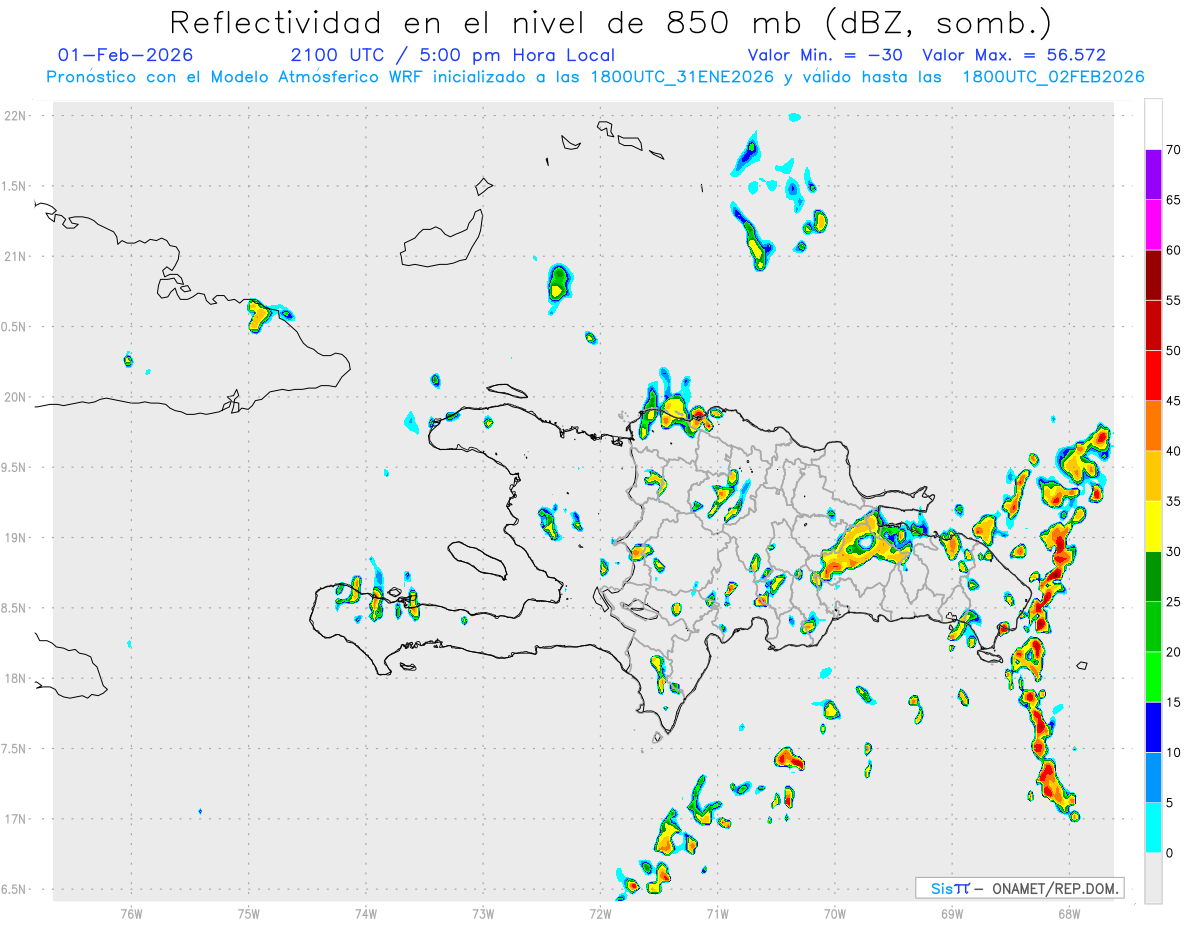Click the colorbar label '55'
Viewport: 1200px width, 927px height.
(1174, 300)
